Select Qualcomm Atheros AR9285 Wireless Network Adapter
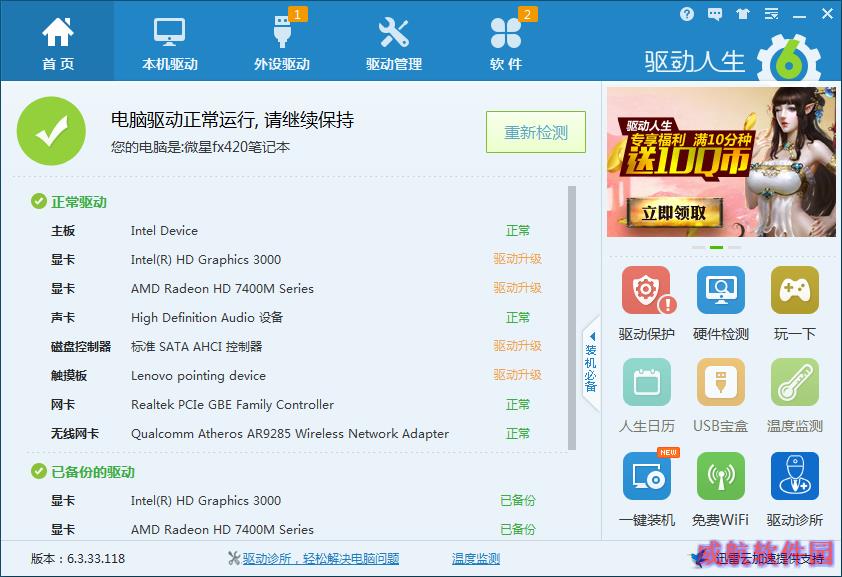This screenshot has height=577, width=842. pyautogui.click(x=296, y=433)
